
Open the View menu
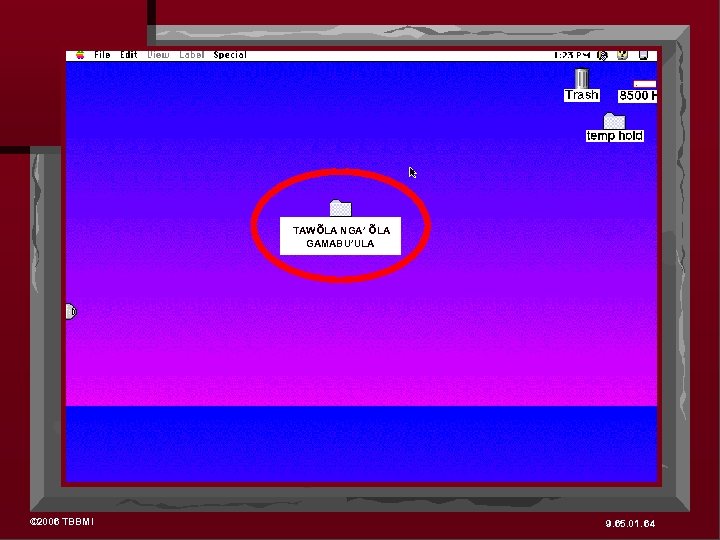pyautogui.click(x=158, y=55)
